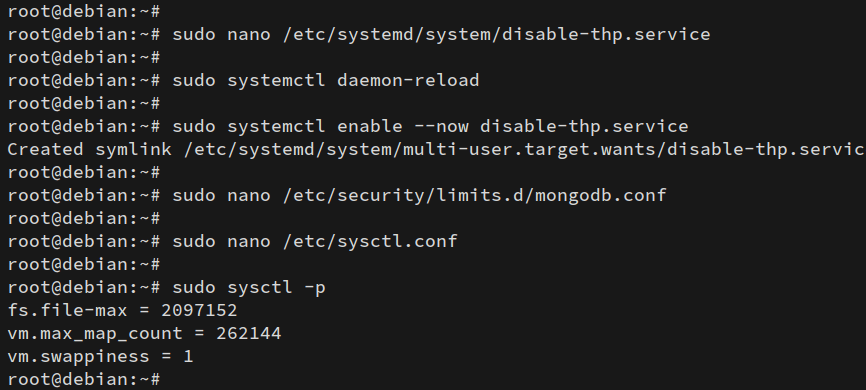This screenshot has width=866, height=390.
Task: Click the fs.file-max = 2097152 output line
Action: (x=123, y=310)
